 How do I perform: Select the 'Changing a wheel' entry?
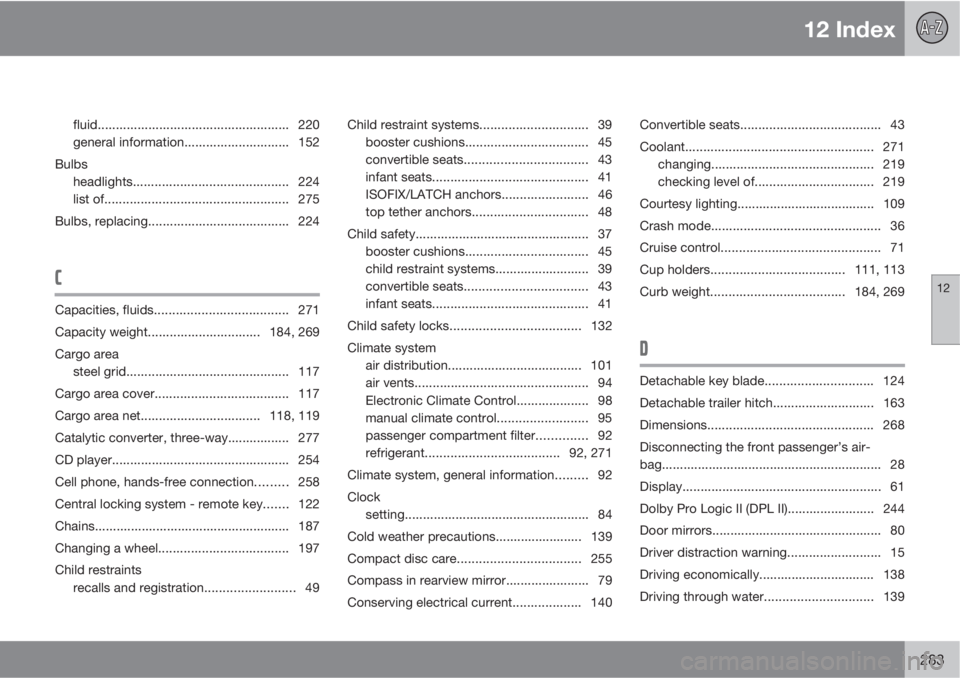pyautogui.click(x=187, y=548)
